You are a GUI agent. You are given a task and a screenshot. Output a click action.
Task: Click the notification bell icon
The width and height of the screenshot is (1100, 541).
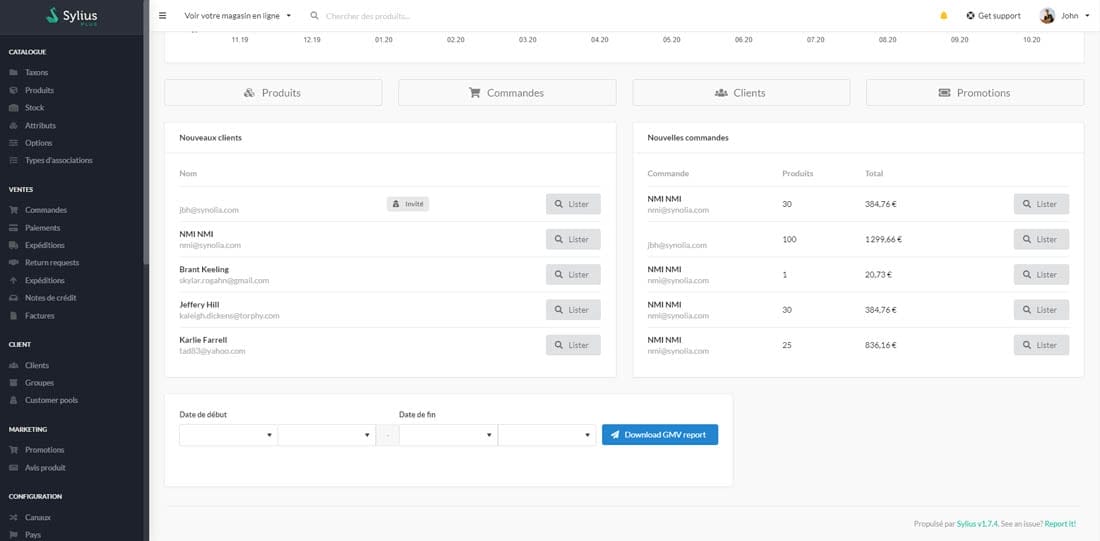click(944, 15)
